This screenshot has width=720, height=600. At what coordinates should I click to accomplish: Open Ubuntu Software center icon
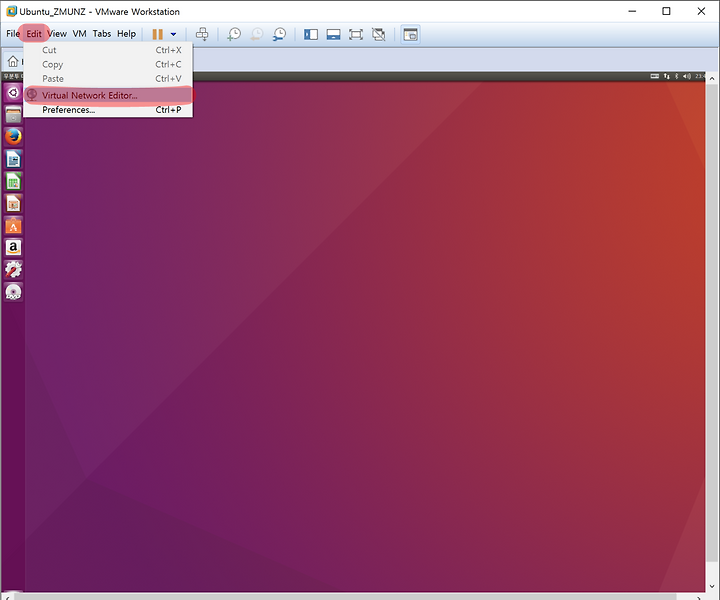pyautogui.click(x=13, y=225)
